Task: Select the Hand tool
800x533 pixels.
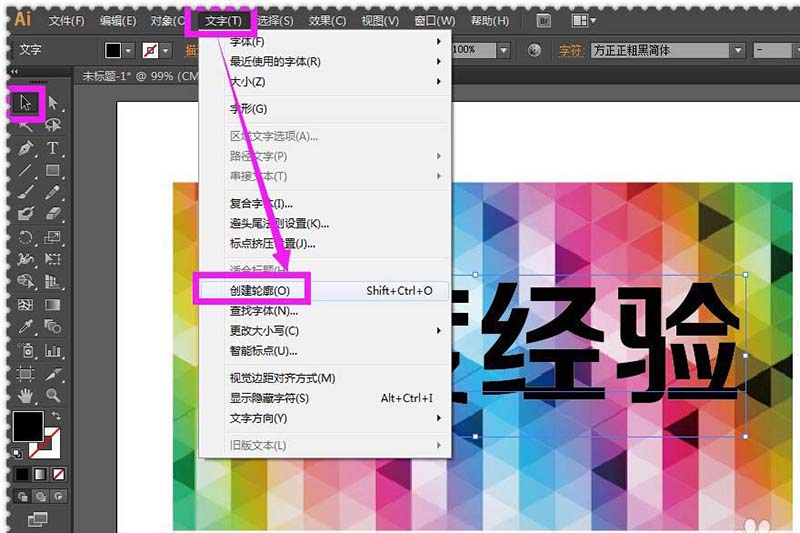Action: [x=26, y=395]
